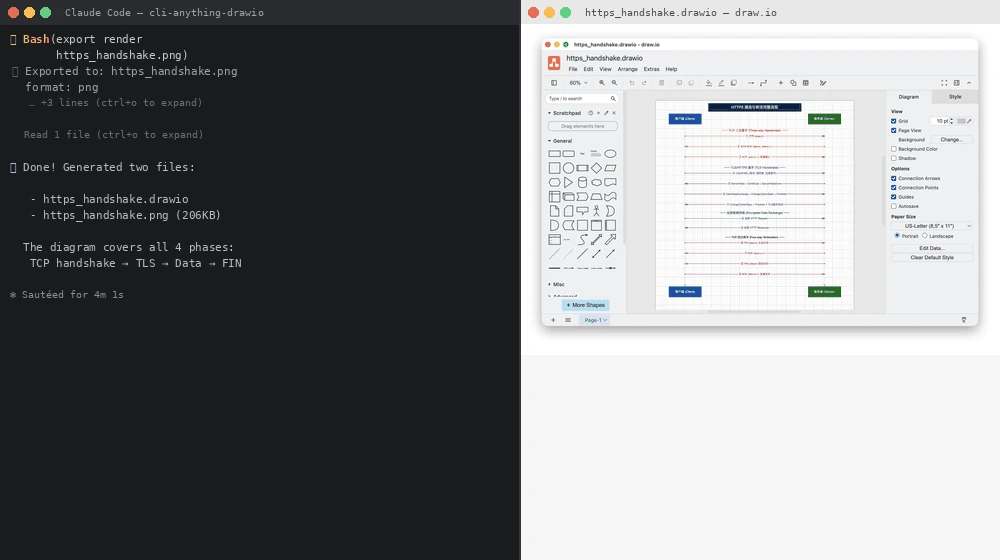Screen dimensions: 1000x560
Task: Select the Landscape radio button
Action: (x=925, y=236)
